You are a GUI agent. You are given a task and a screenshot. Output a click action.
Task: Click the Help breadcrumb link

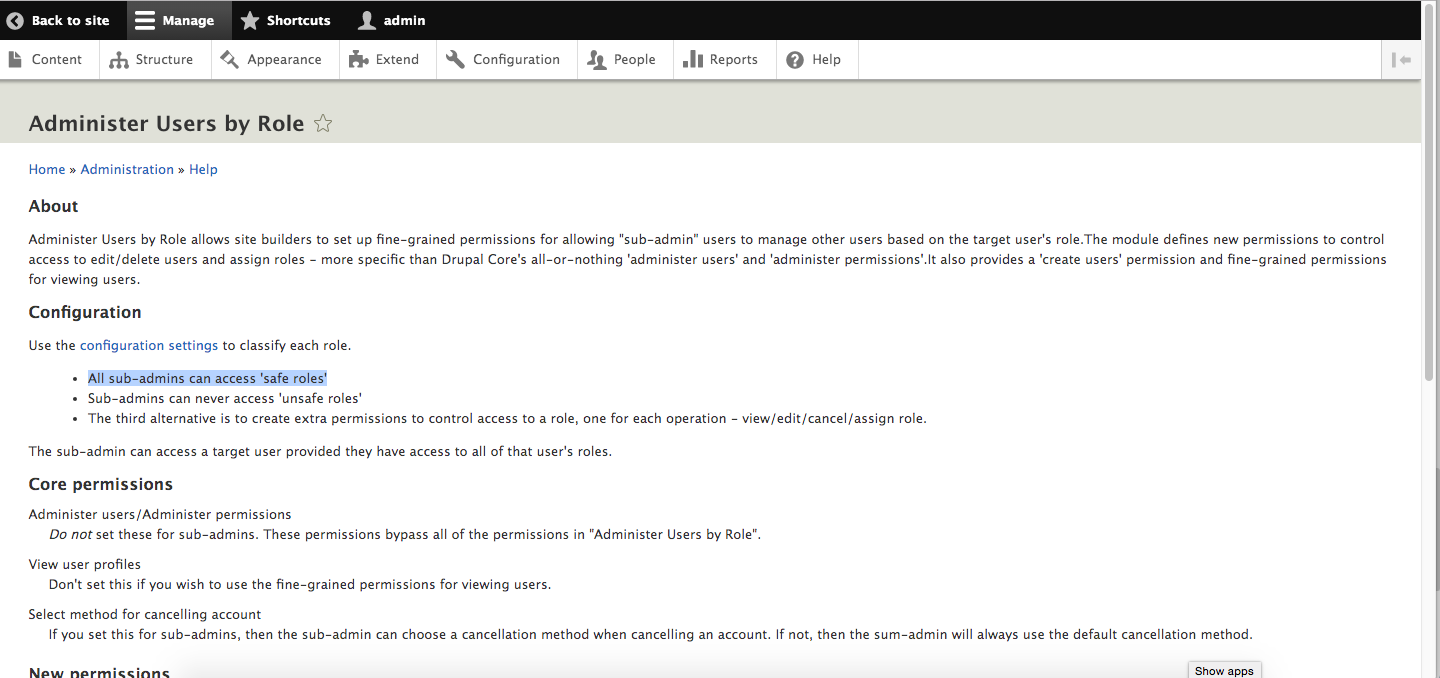coord(203,170)
